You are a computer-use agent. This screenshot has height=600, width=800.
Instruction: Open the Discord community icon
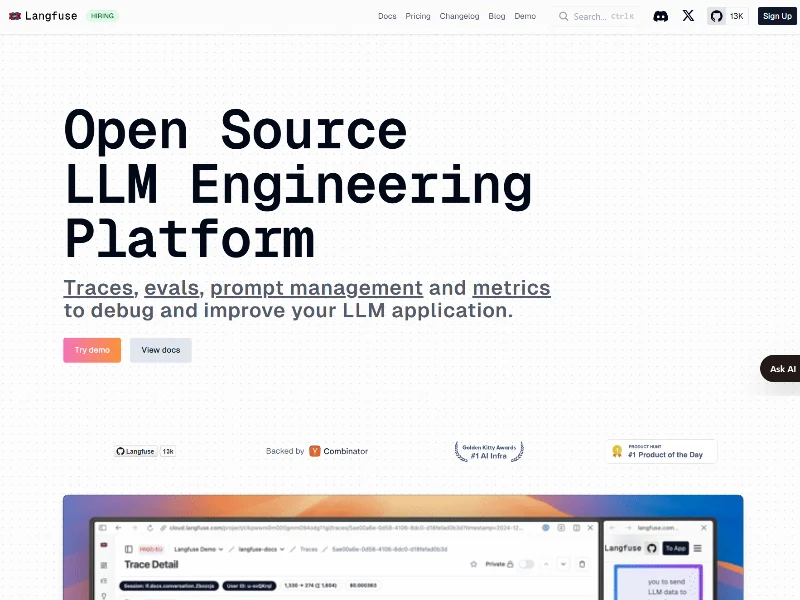[x=661, y=16]
